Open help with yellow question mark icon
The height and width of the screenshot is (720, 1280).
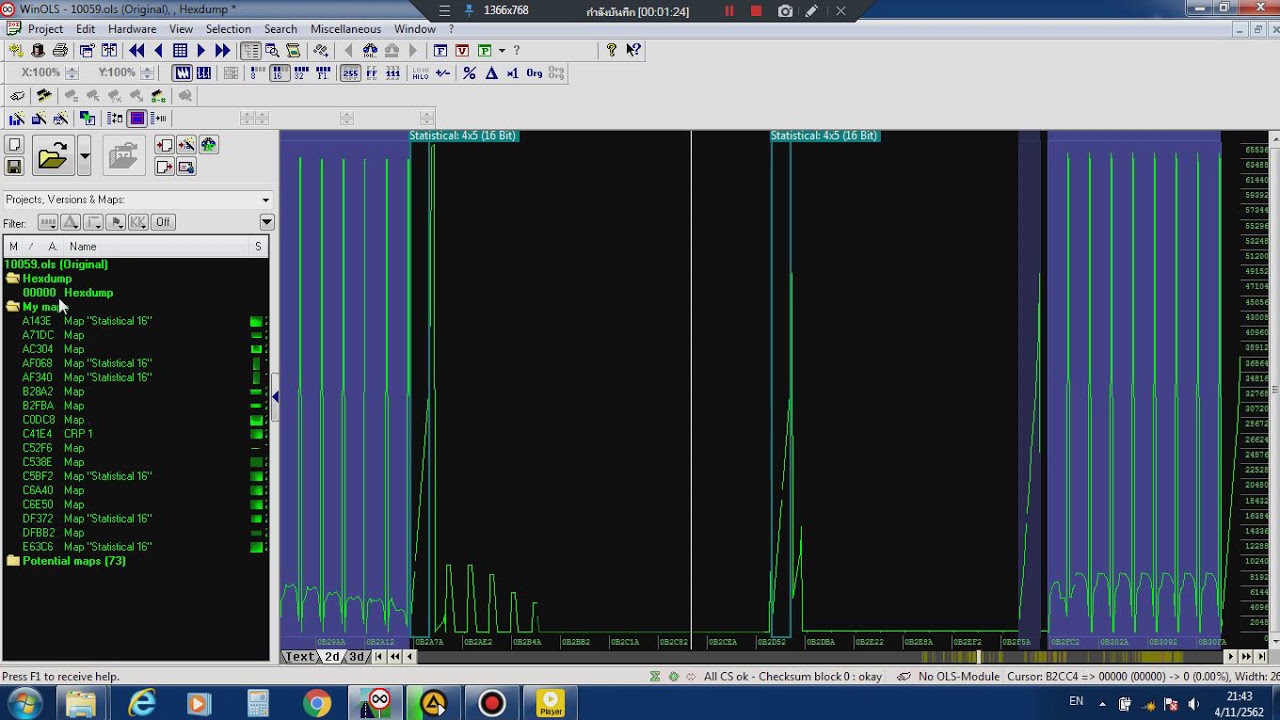coord(612,50)
